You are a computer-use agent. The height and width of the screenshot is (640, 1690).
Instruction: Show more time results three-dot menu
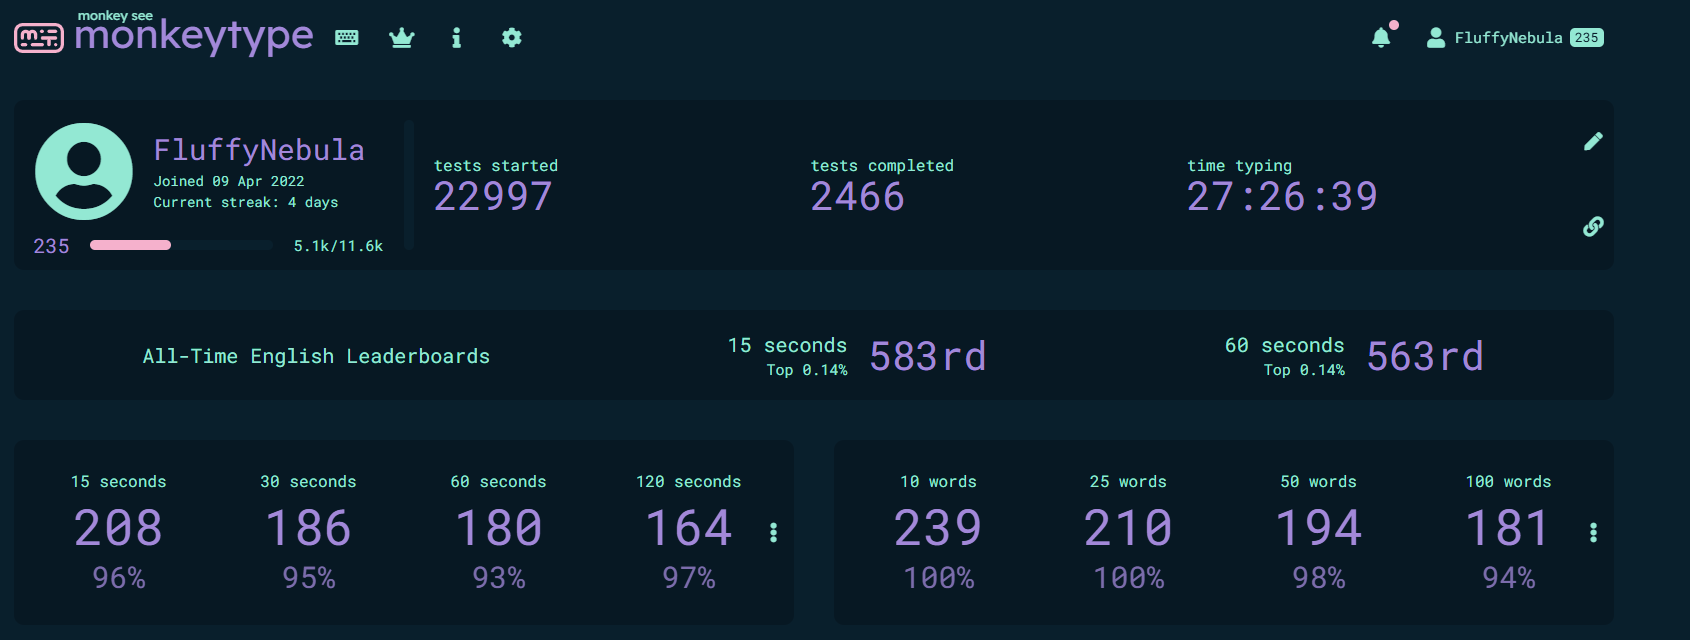tap(773, 532)
